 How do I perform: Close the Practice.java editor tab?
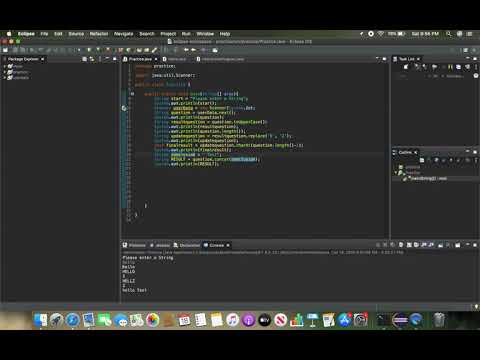point(156,59)
